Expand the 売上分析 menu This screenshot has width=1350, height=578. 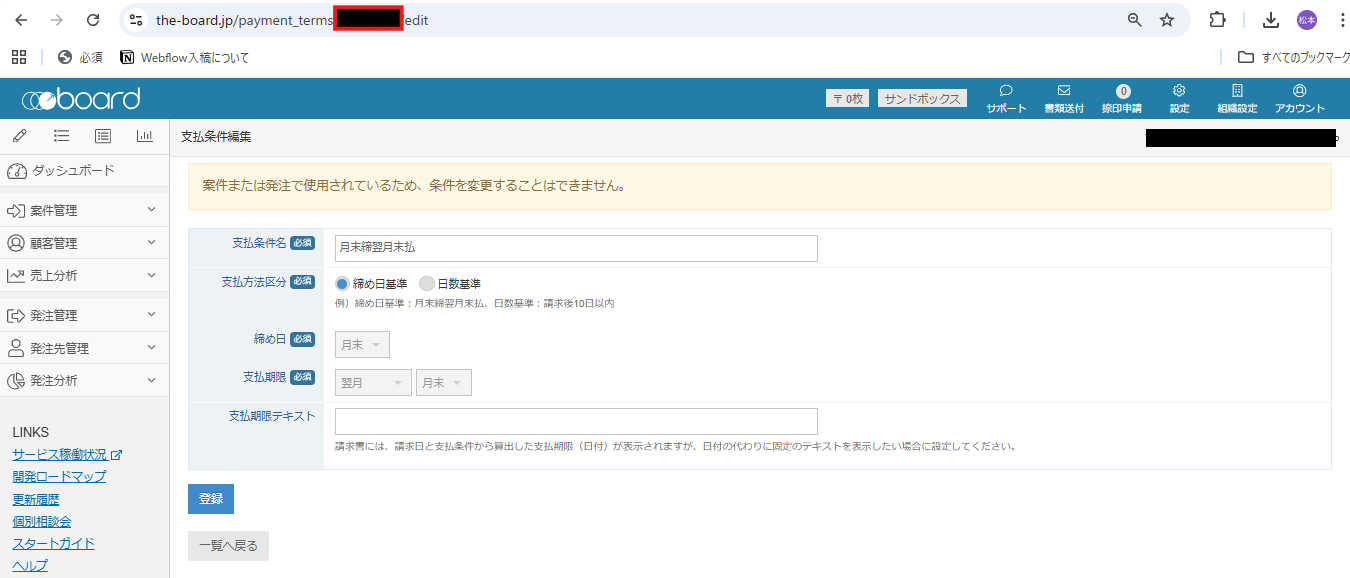tap(84, 275)
